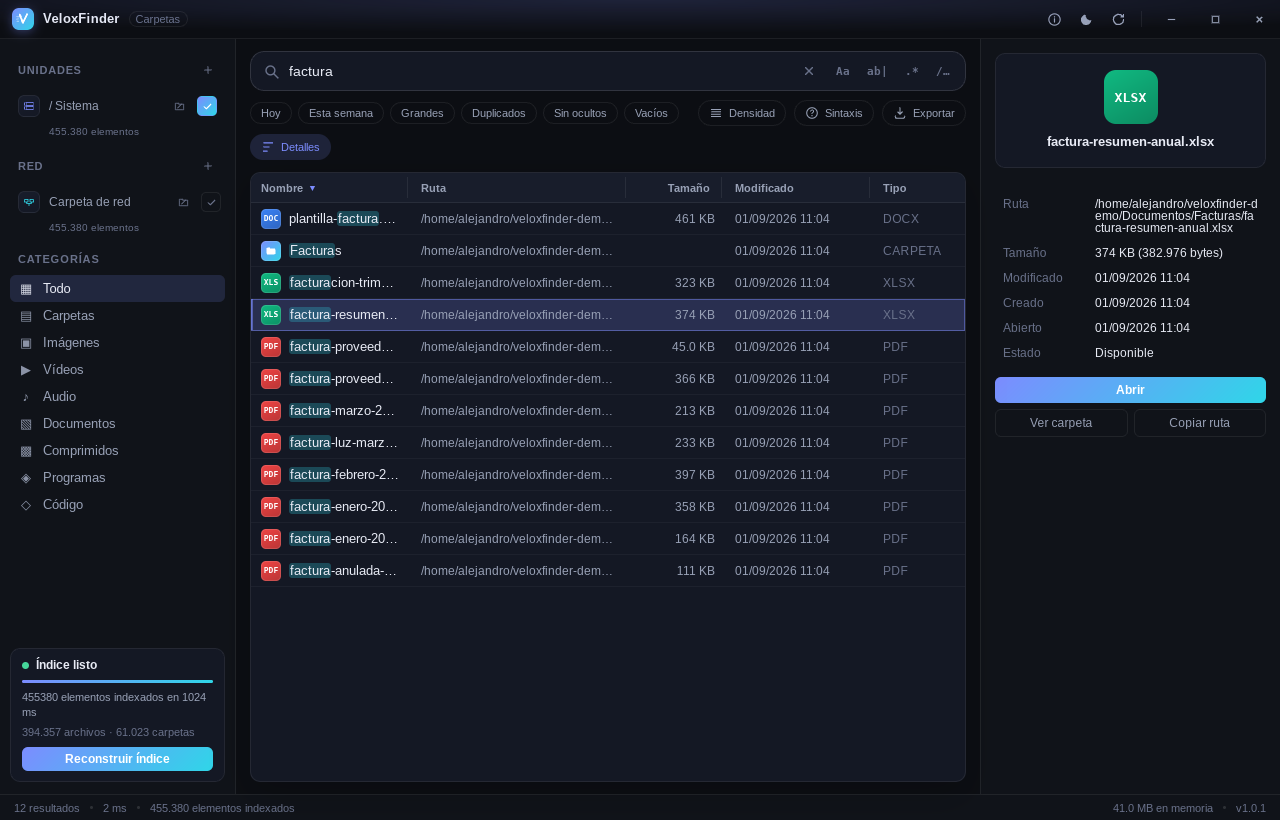Click the Copiar ruta button

click(1200, 423)
